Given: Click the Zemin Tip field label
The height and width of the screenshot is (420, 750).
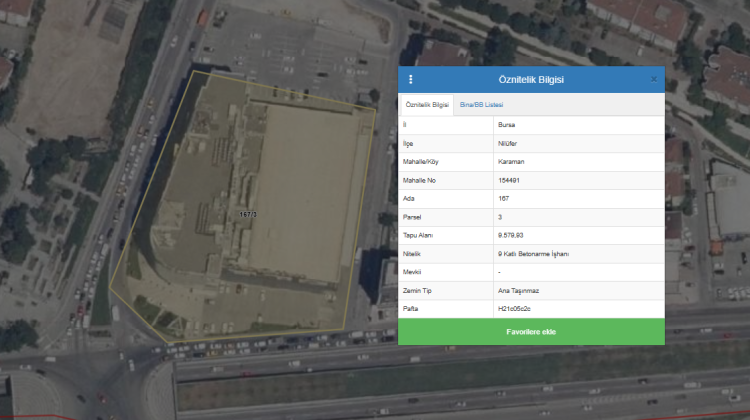Looking at the screenshot, I should [x=415, y=290].
